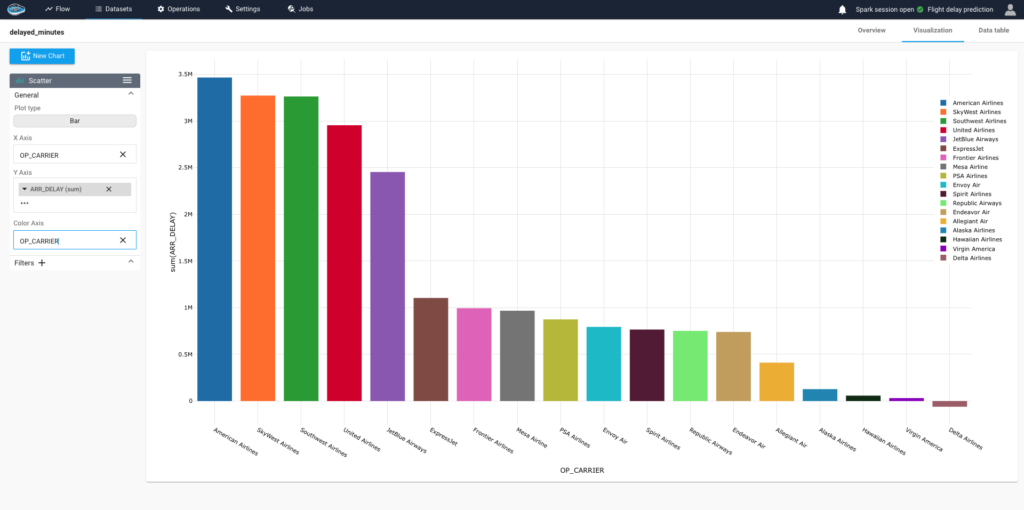Click the application logo in the top bar
The width and height of the screenshot is (1024, 510).
point(16,9)
